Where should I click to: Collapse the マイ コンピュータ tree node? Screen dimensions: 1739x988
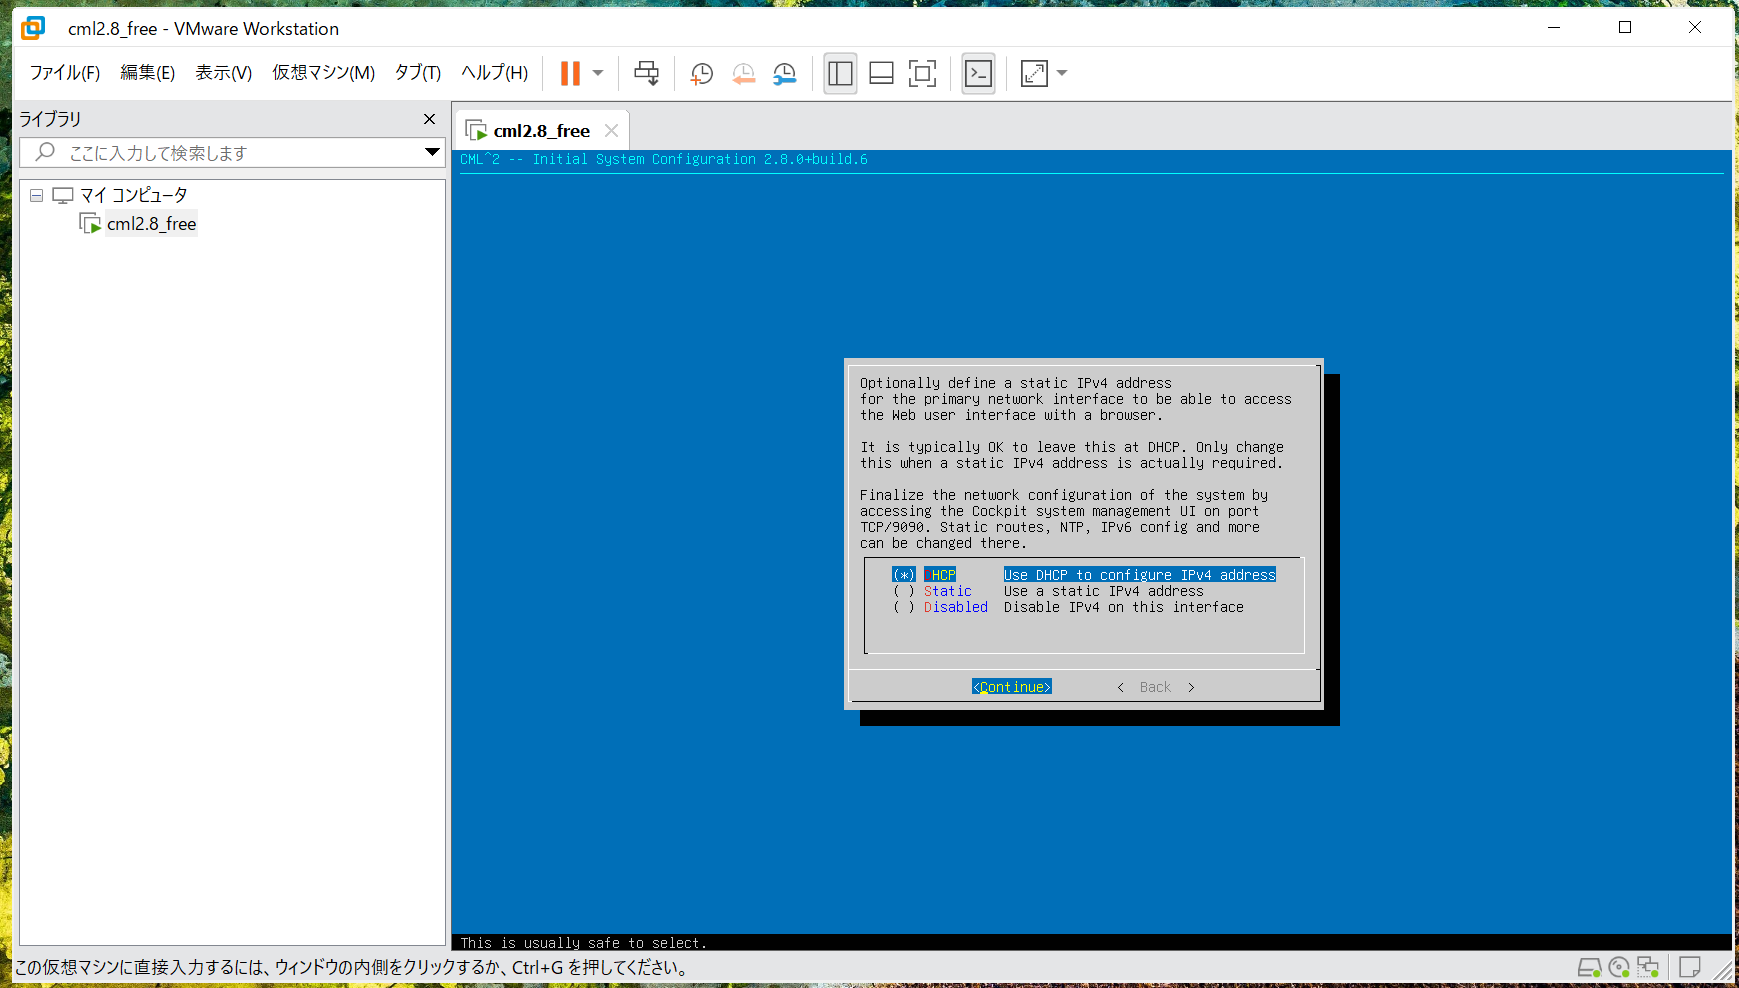pos(37,195)
